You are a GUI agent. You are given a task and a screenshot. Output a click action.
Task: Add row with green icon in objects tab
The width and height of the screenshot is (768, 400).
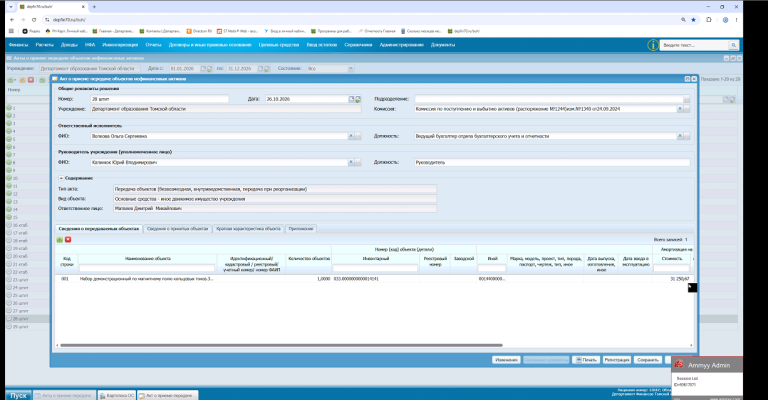pos(60,239)
